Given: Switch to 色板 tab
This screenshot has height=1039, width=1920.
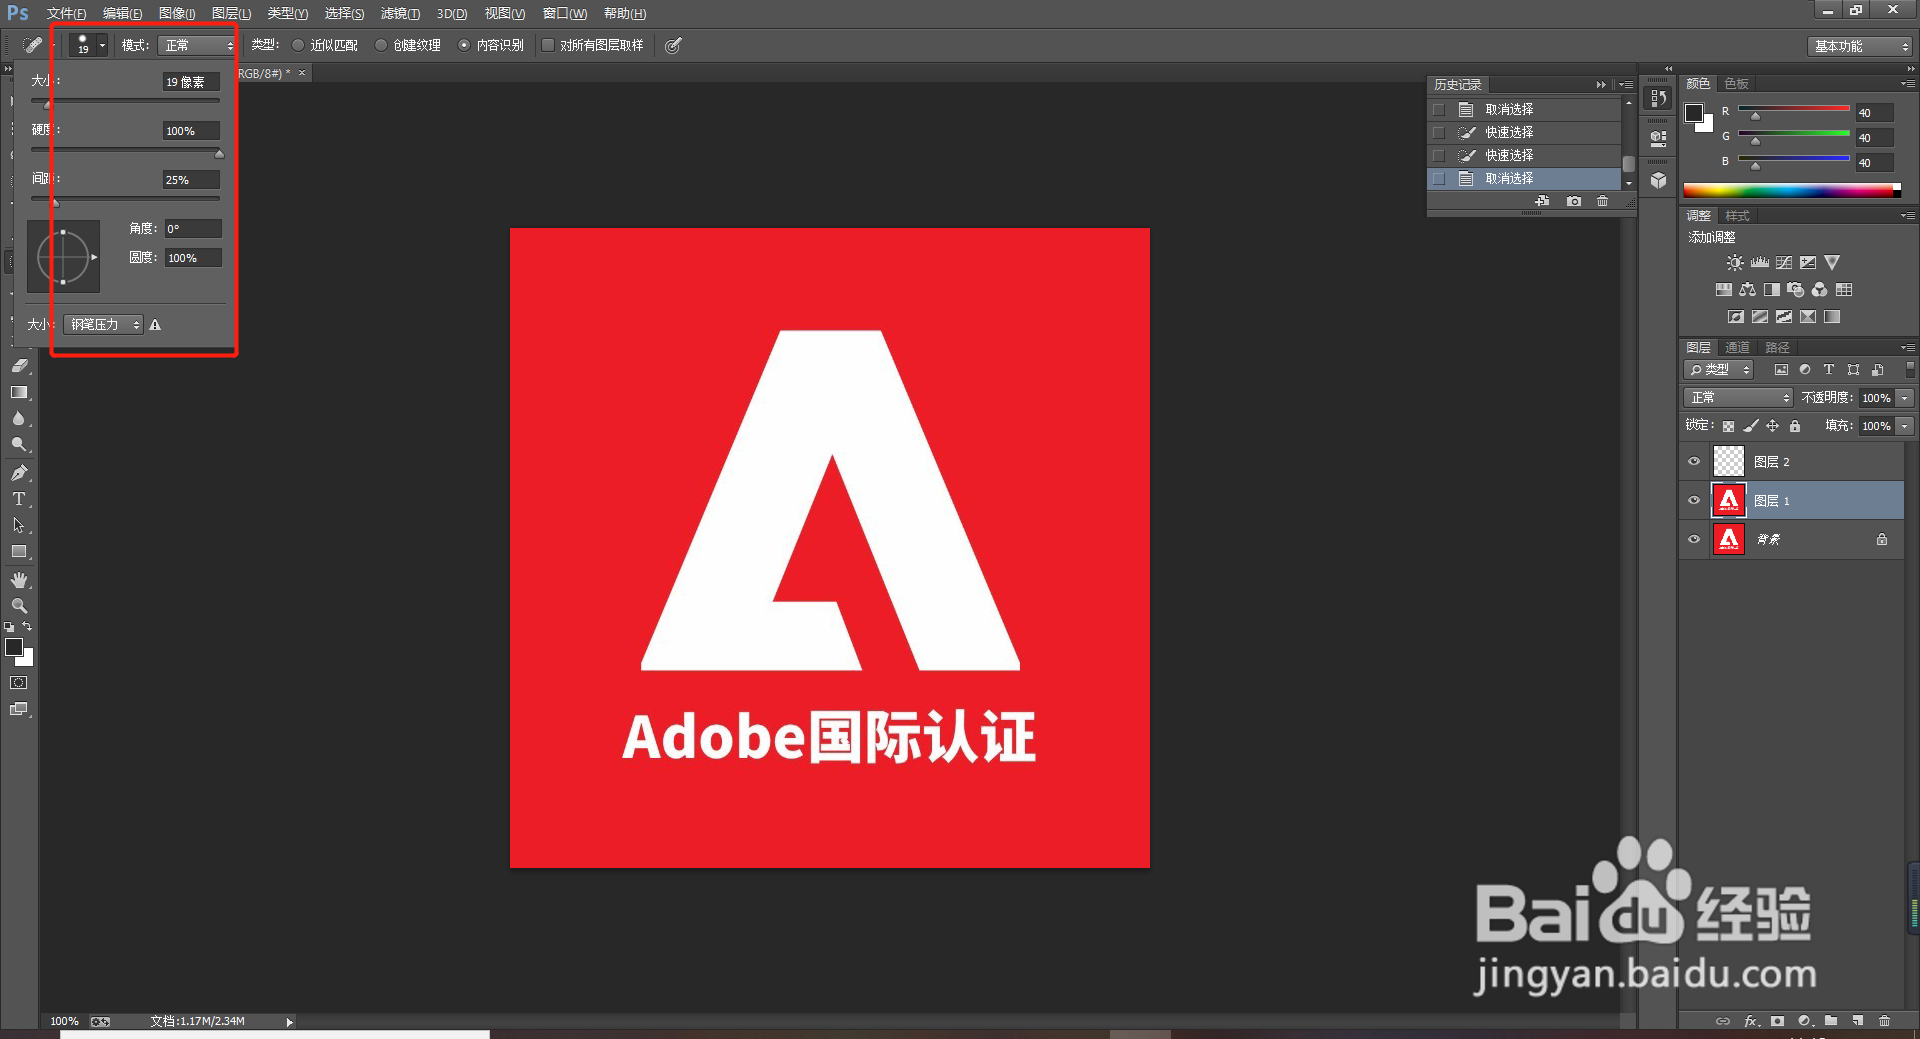Looking at the screenshot, I should (x=1737, y=84).
